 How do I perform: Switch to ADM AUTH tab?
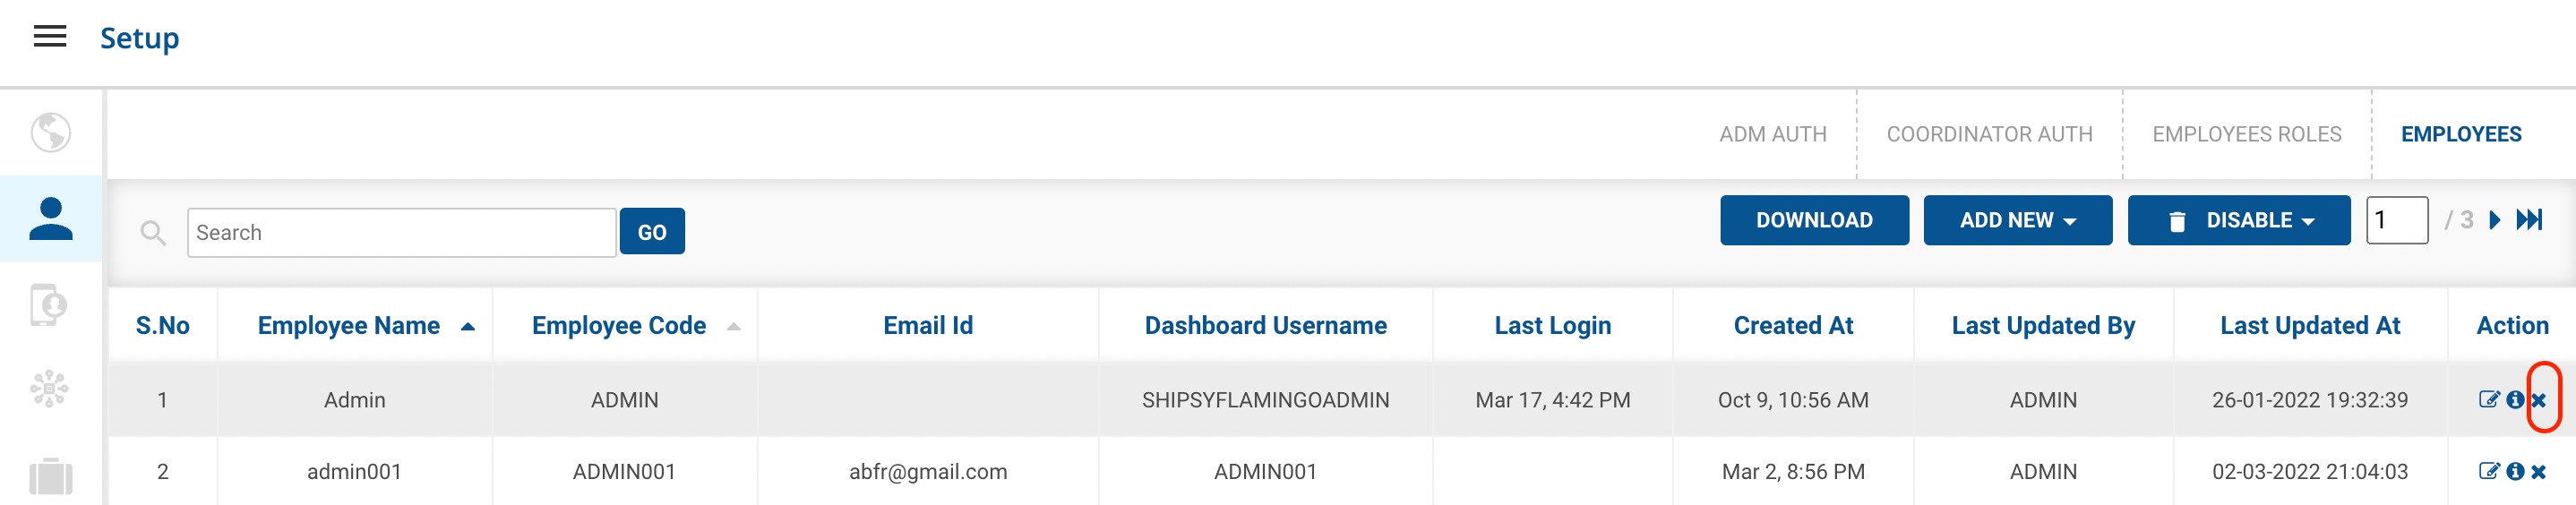click(1772, 134)
